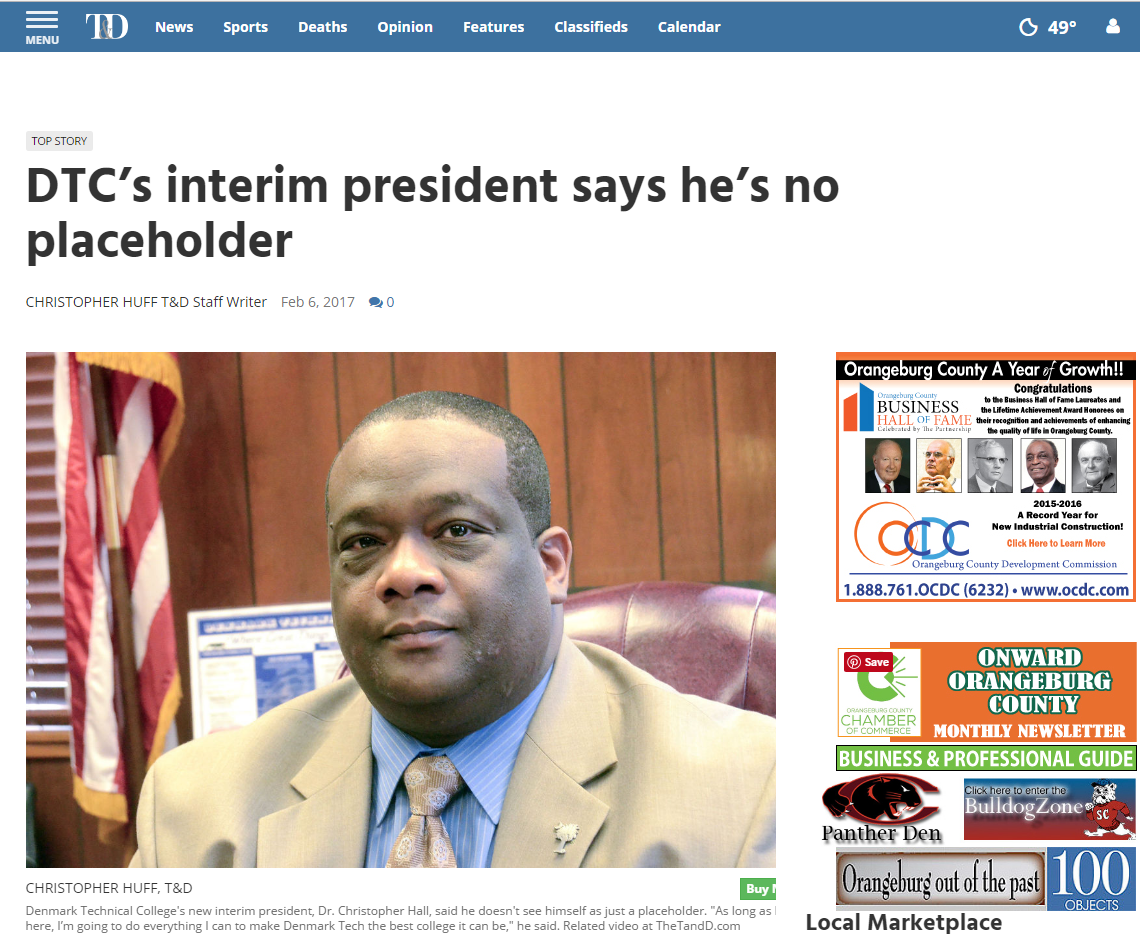Open the Calendar nav link
This screenshot has height=943, width=1140.
tap(689, 27)
